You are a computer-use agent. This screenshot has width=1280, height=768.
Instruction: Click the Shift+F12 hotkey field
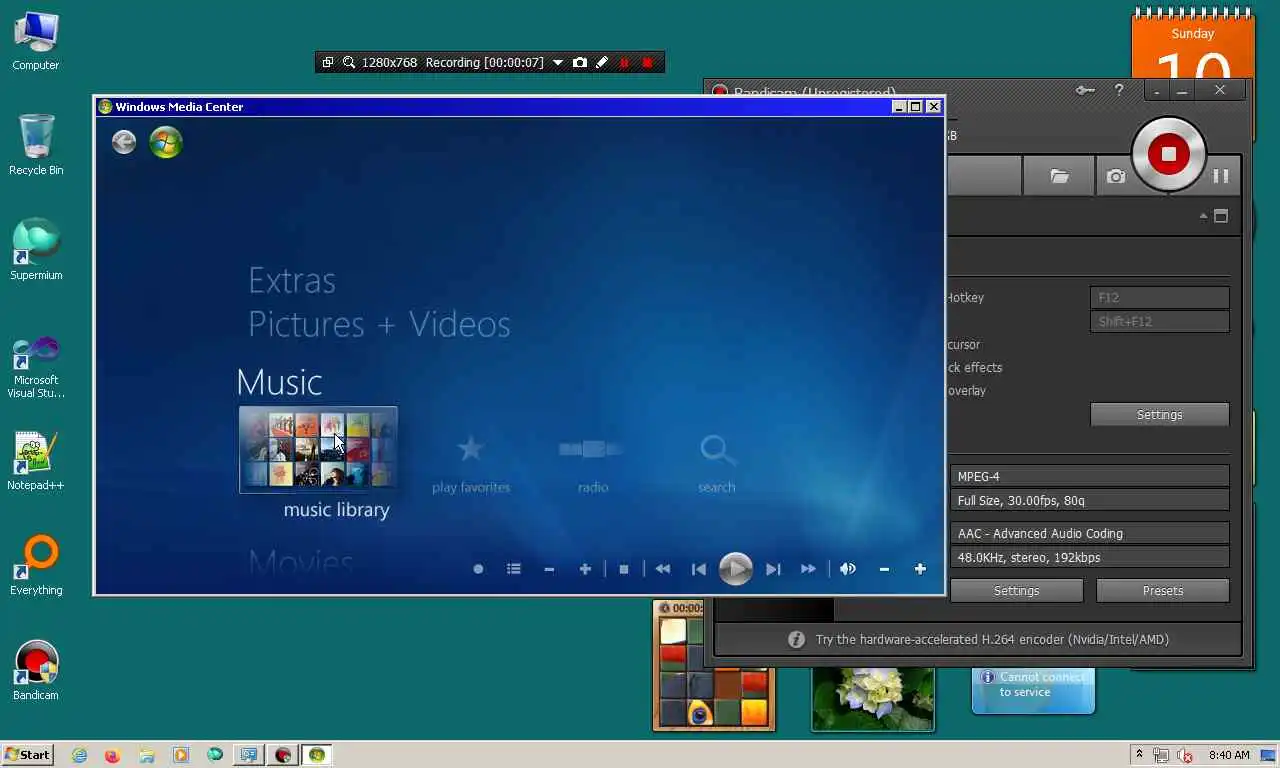(1159, 322)
